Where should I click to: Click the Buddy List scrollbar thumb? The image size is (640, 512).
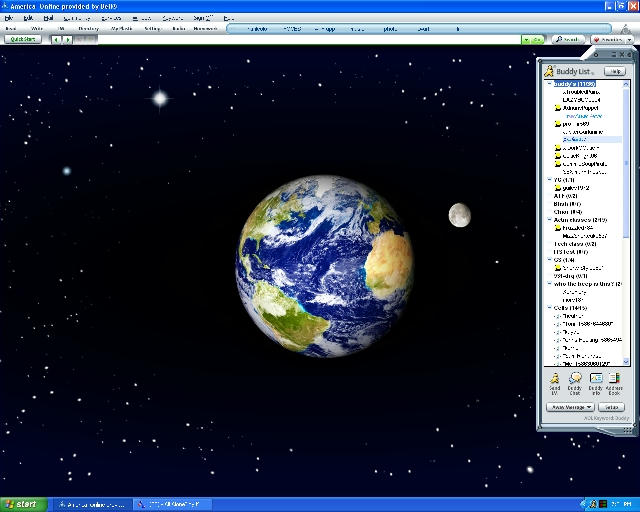(626, 163)
